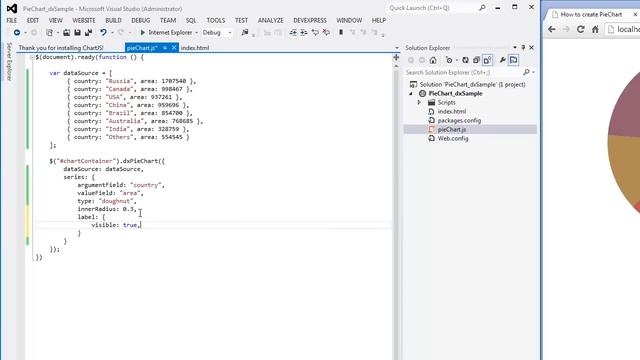Select pieChart.js in Solution Explorer
The image size is (640, 360).
451,129
